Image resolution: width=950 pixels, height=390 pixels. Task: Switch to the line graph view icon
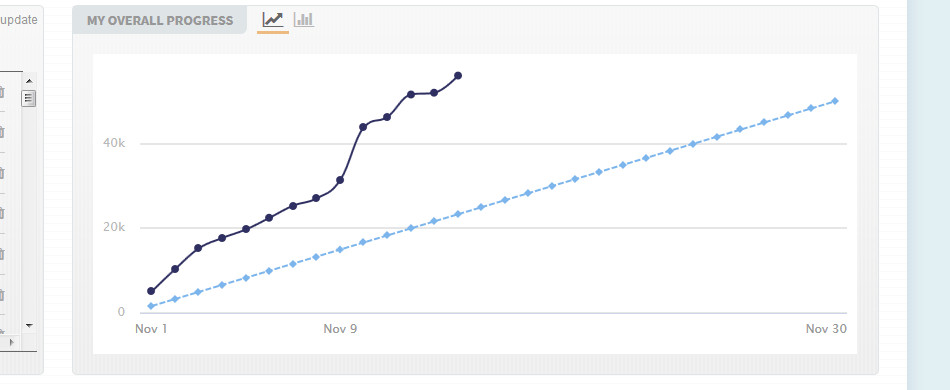pos(273,19)
